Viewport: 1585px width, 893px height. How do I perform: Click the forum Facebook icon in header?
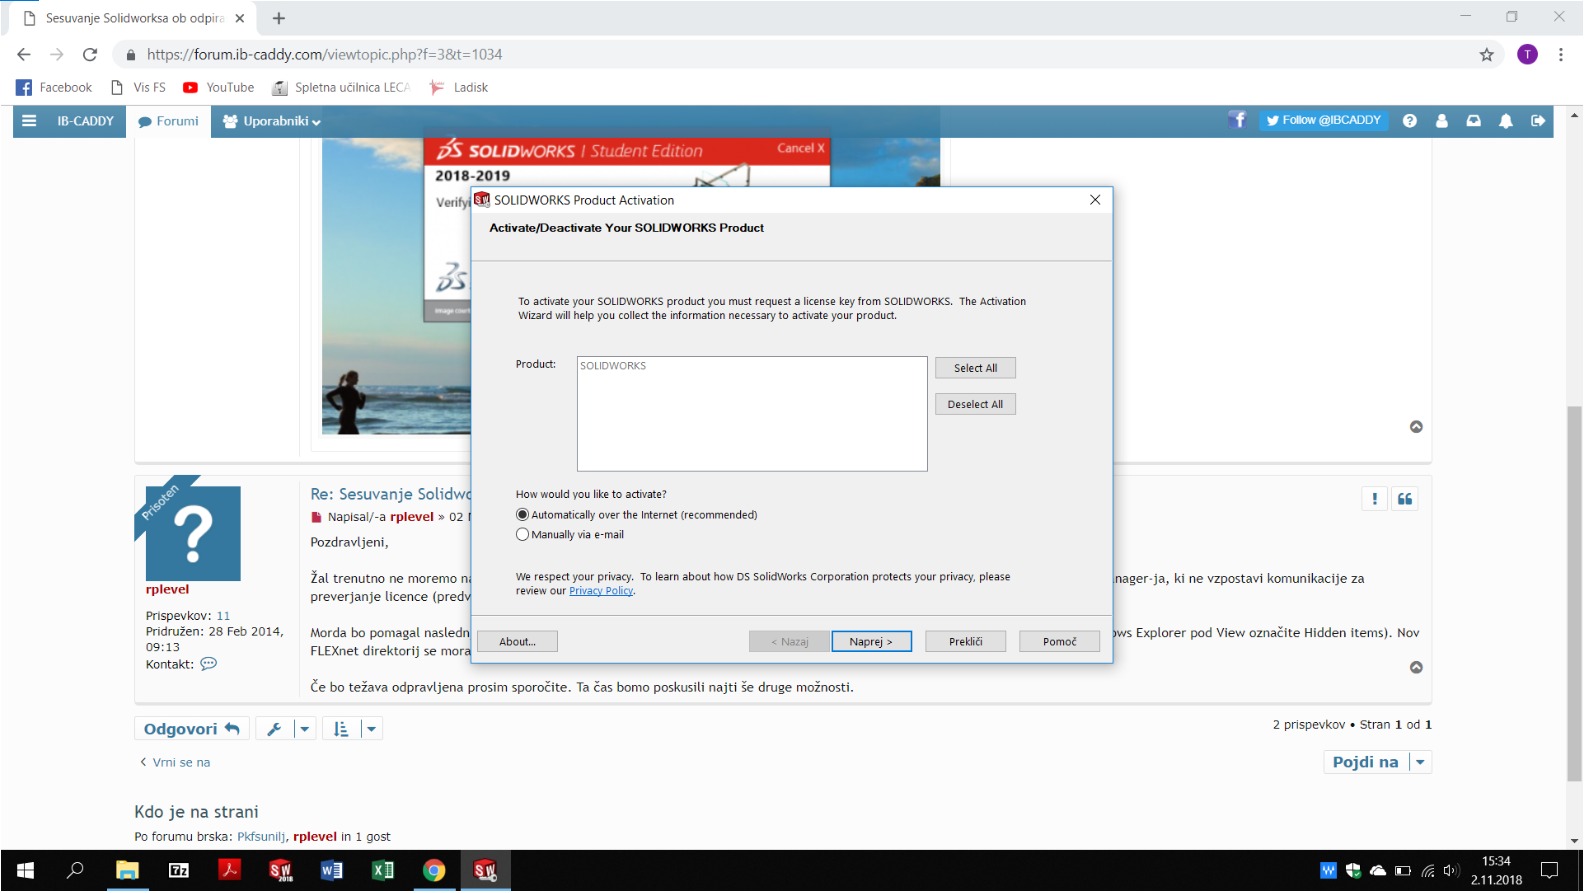1238,120
